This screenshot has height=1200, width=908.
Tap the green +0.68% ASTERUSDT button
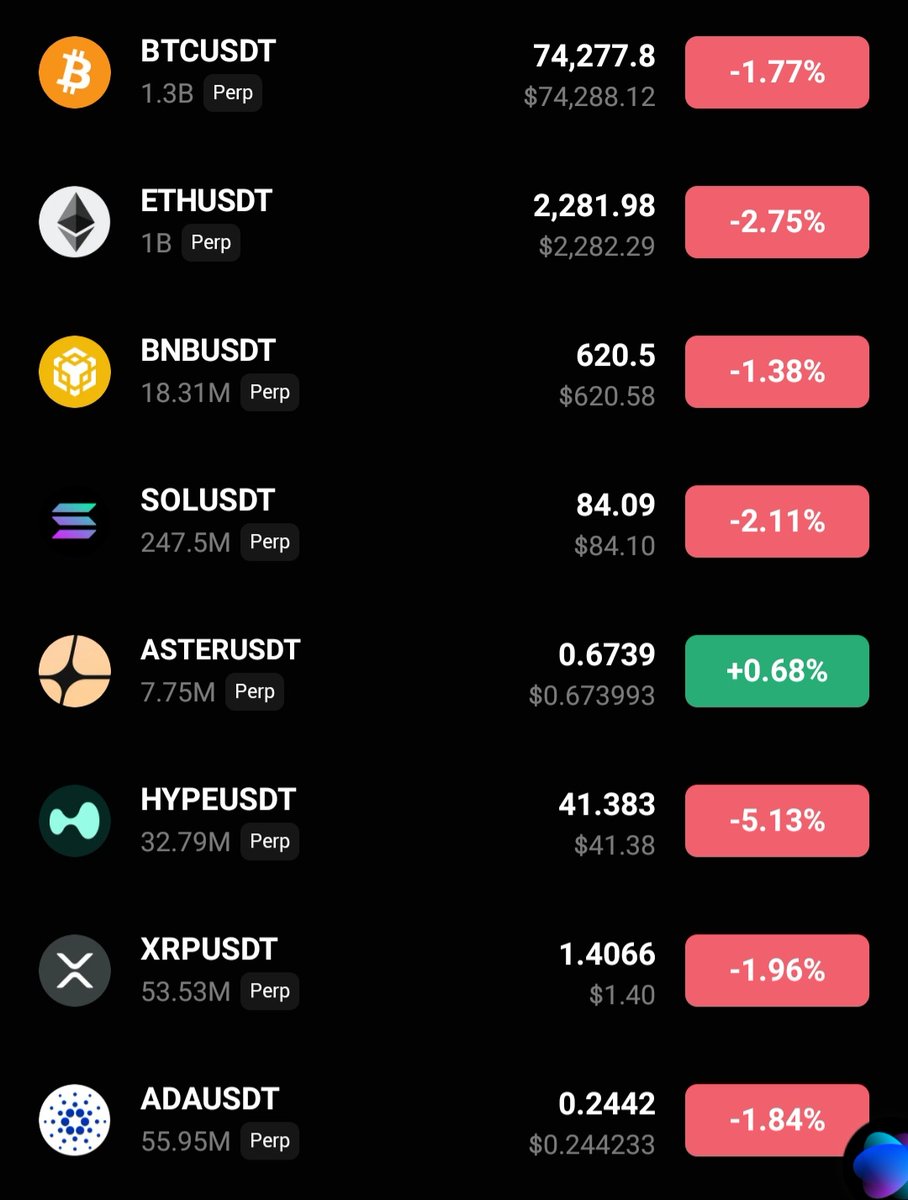(x=776, y=671)
